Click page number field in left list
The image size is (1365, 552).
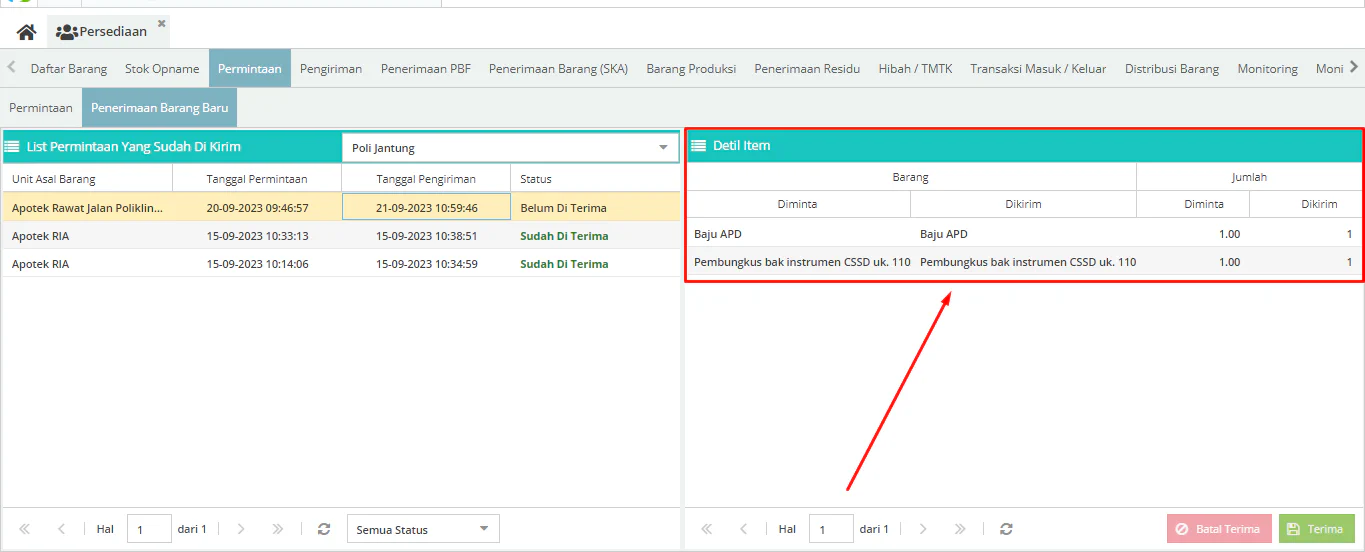(149, 529)
